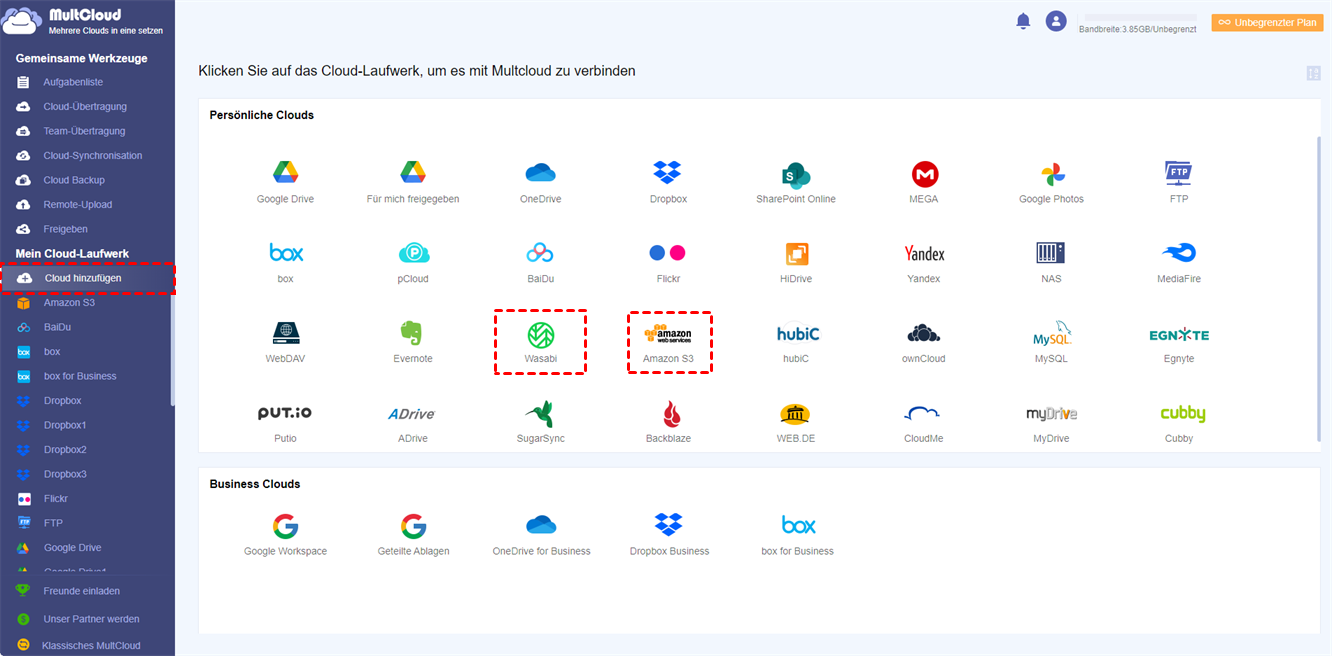This screenshot has height=656, width=1332.
Task: Add OneDrive for Business cloud
Action: [x=541, y=525]
